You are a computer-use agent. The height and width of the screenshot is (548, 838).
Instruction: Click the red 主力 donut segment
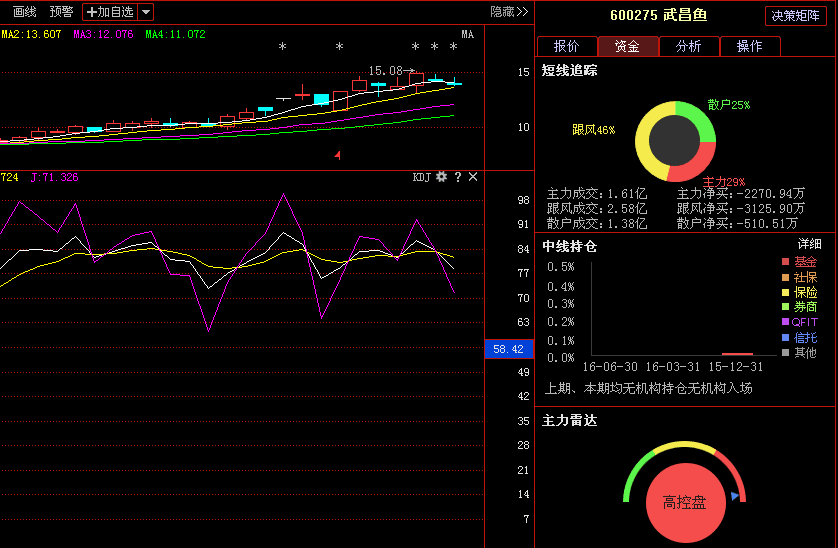[x=695, y=166]
